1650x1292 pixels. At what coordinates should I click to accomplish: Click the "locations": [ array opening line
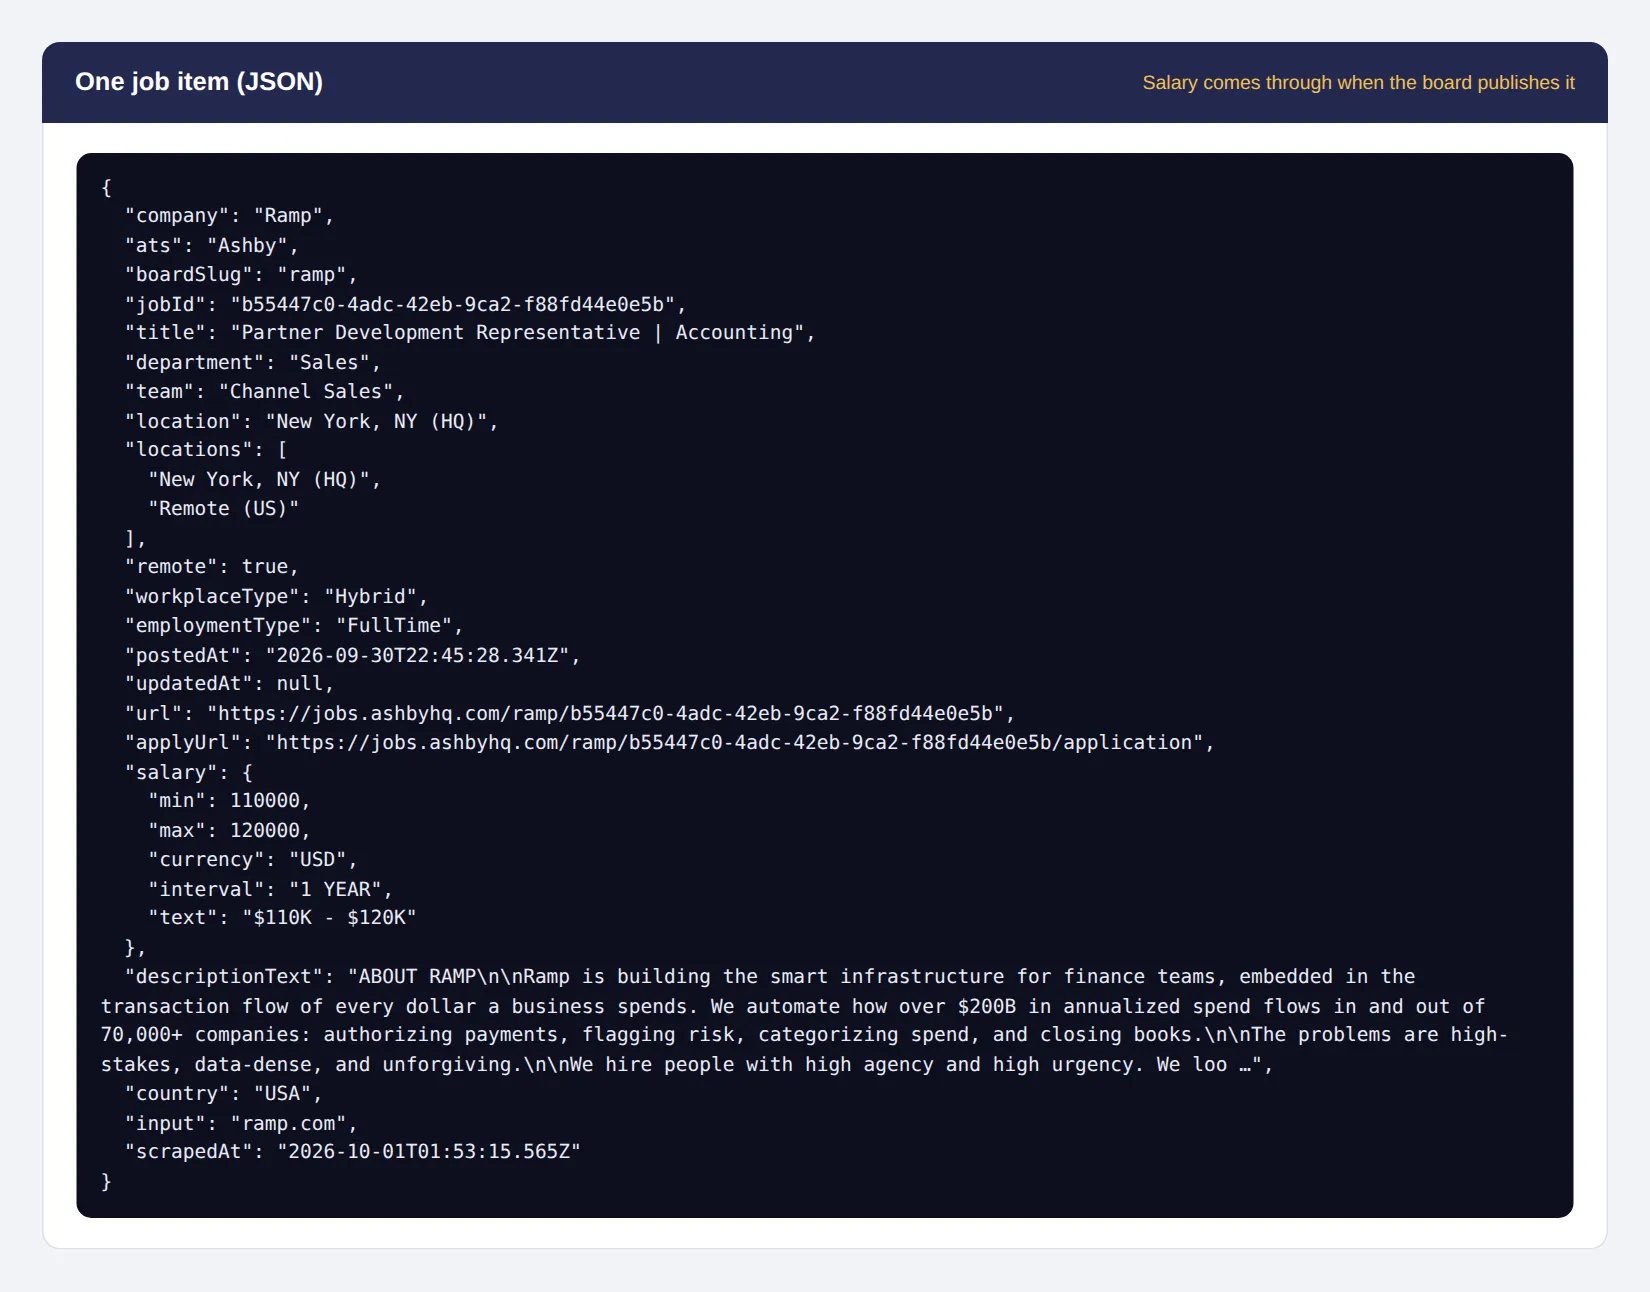click(x=206, y=450)
